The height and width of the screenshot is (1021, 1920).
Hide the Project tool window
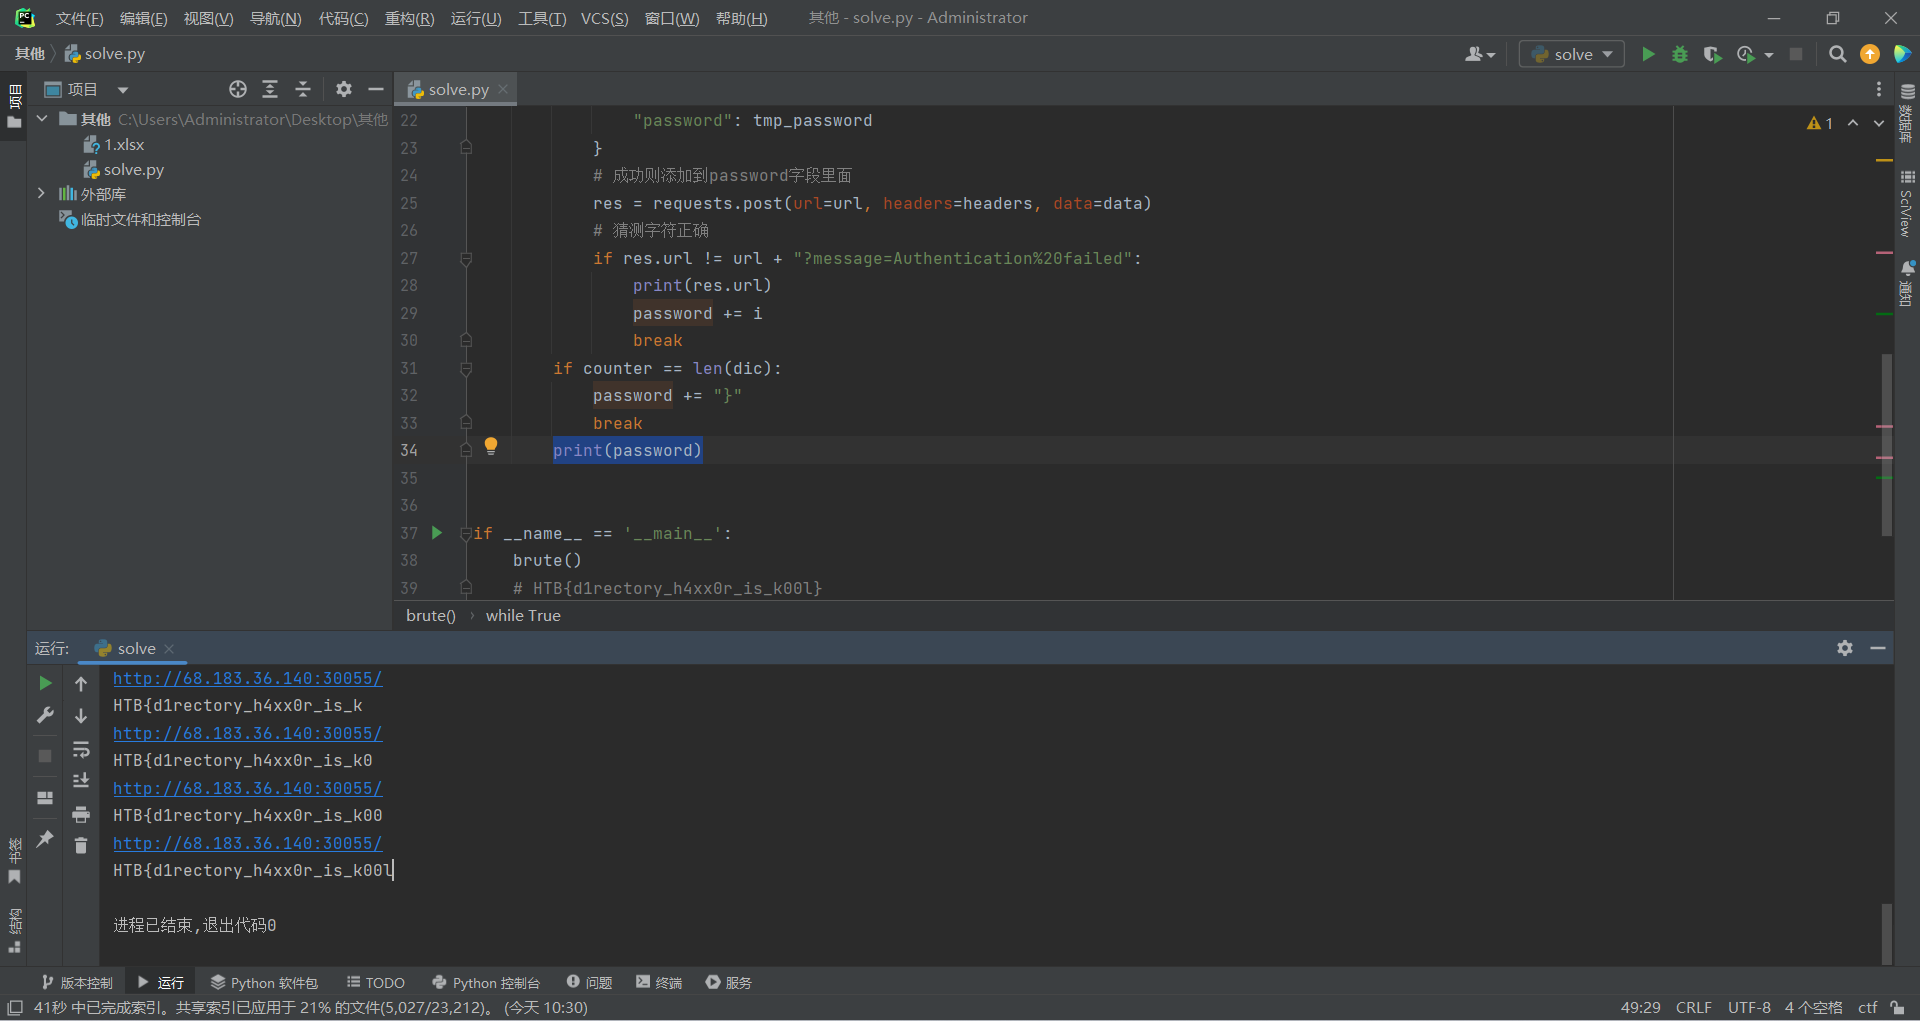(x=376, y=89)
